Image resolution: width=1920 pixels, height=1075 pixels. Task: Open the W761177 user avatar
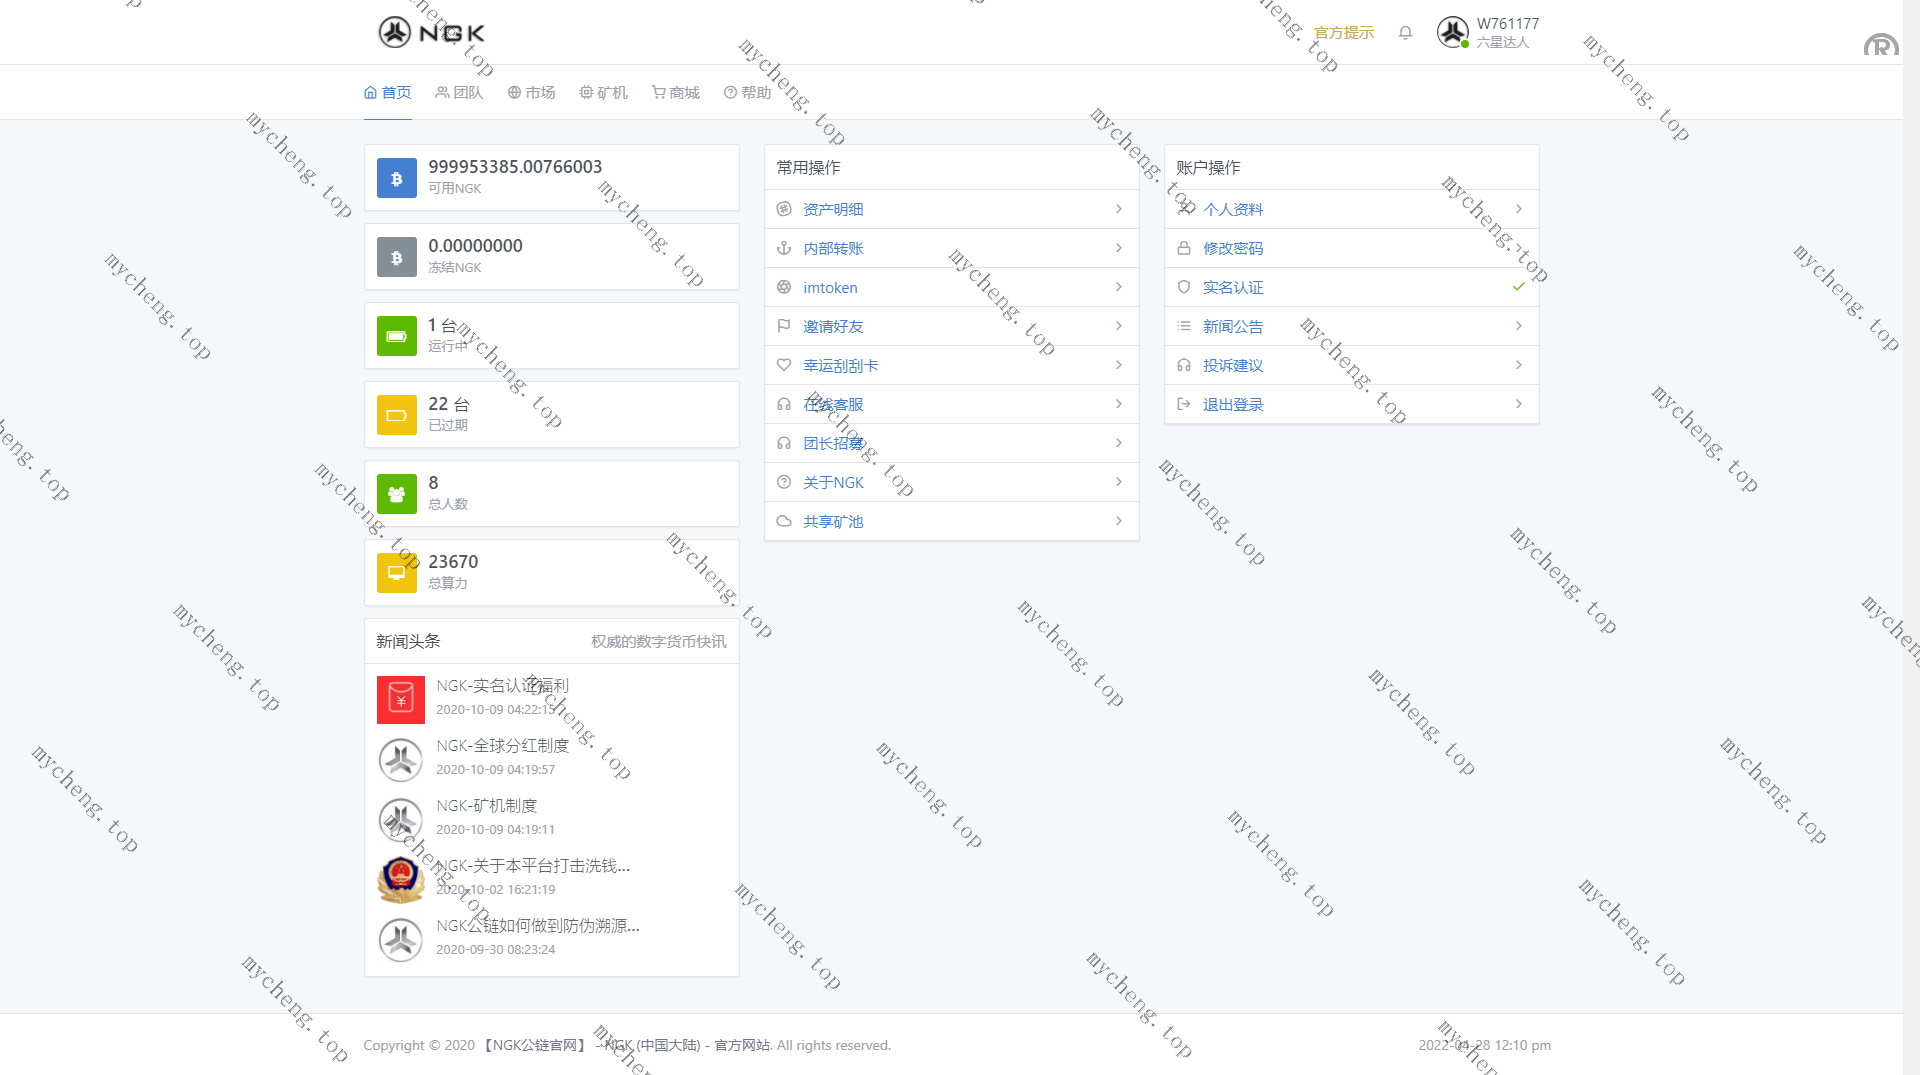[1452, 33]
